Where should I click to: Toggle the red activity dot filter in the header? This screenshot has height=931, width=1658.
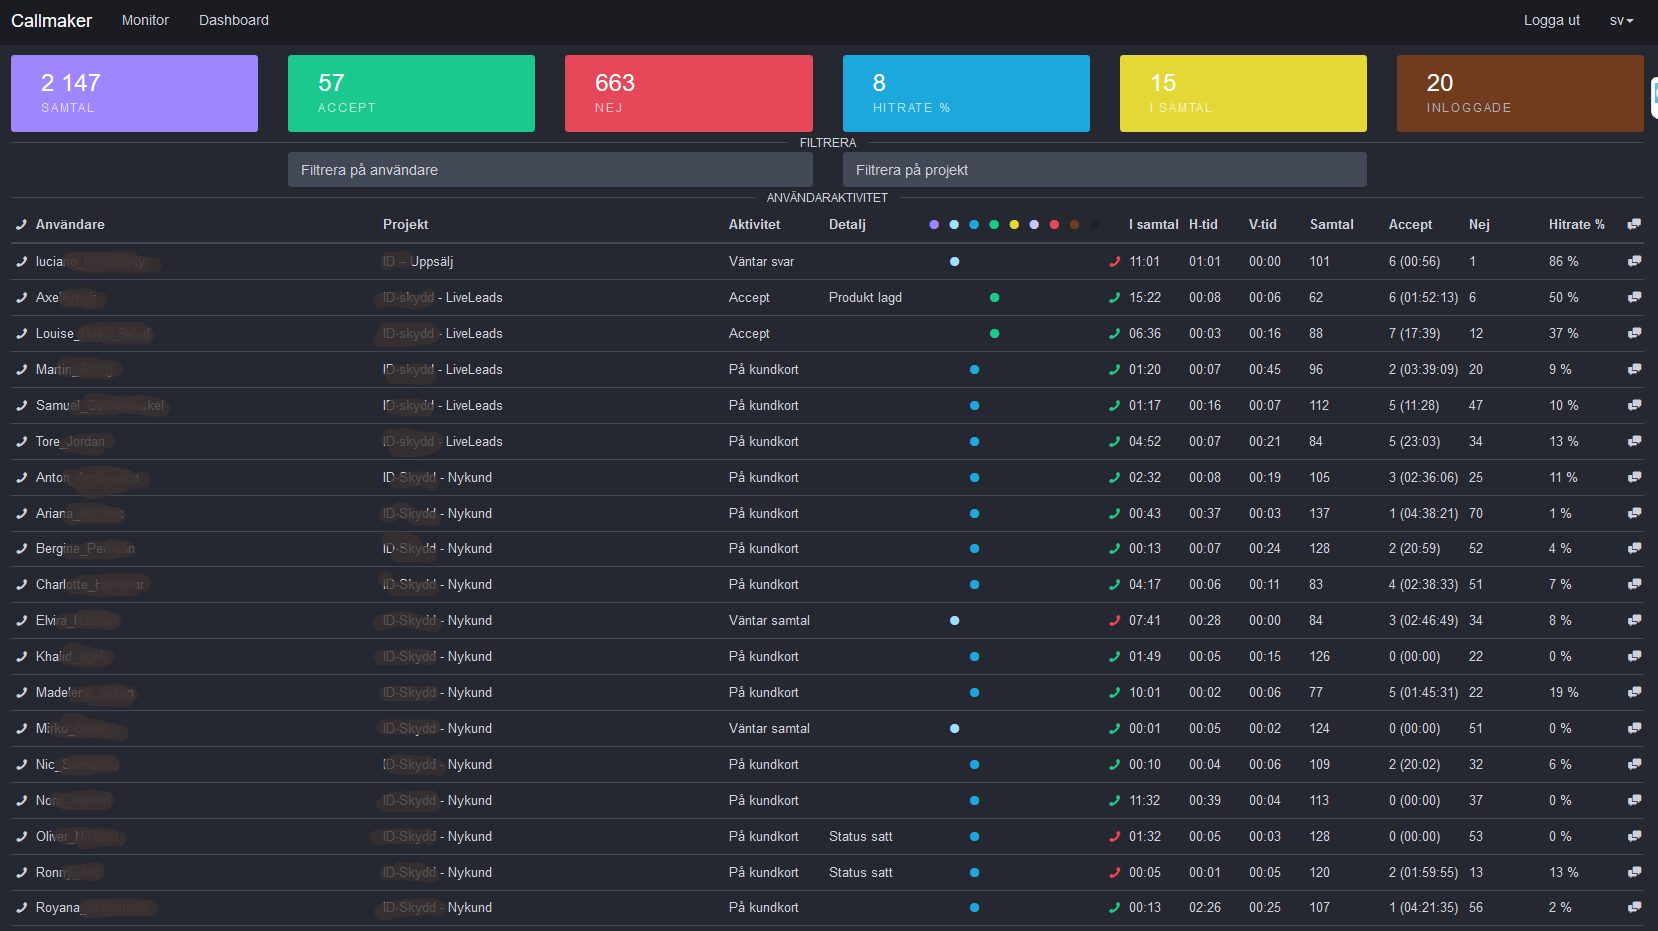(x=1054, y=224)
